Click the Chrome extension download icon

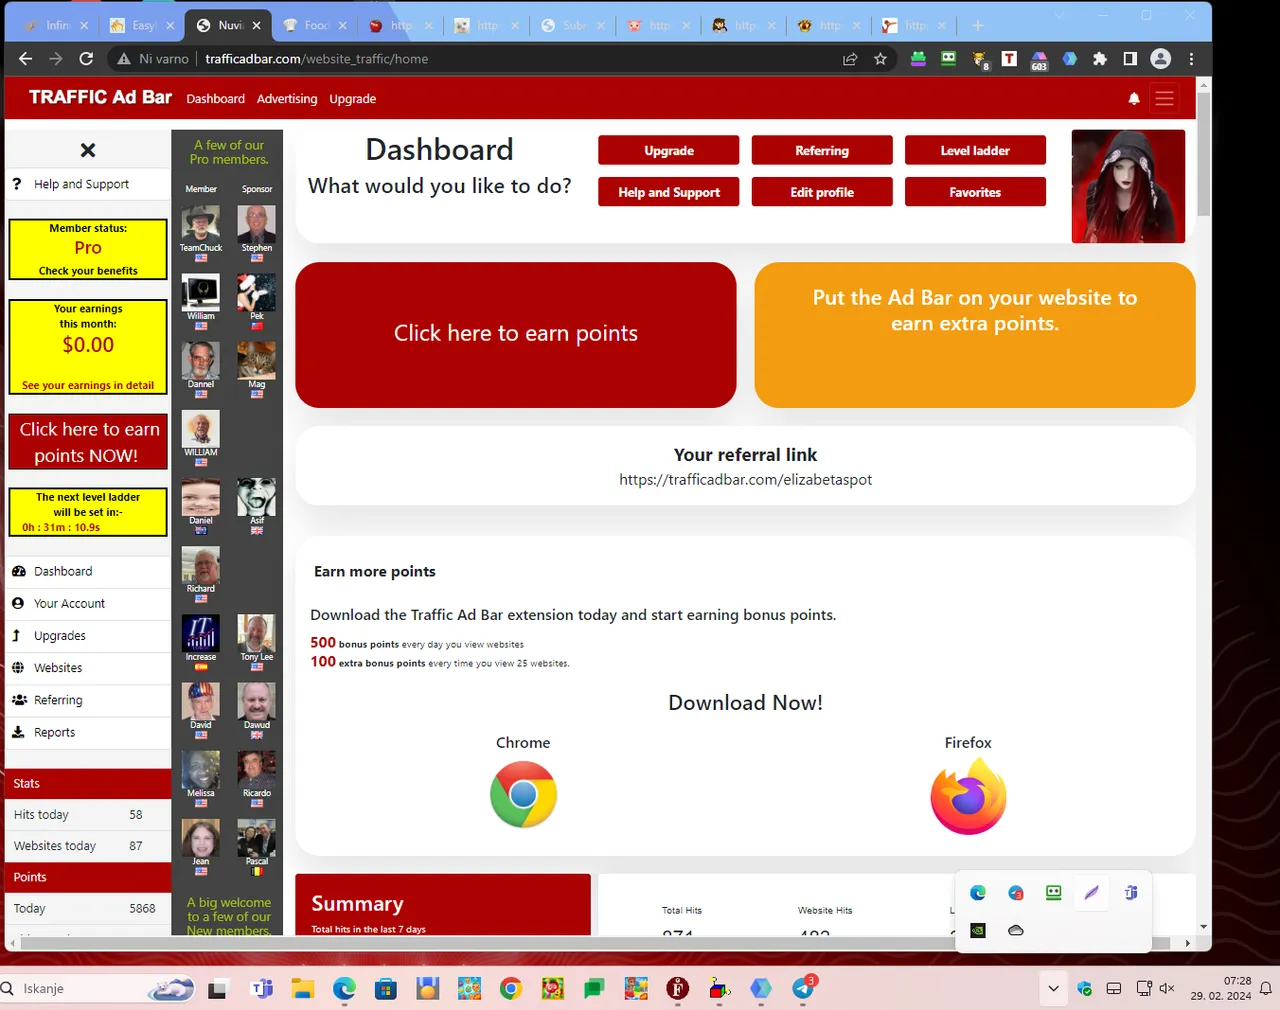[x=523, y=794]
